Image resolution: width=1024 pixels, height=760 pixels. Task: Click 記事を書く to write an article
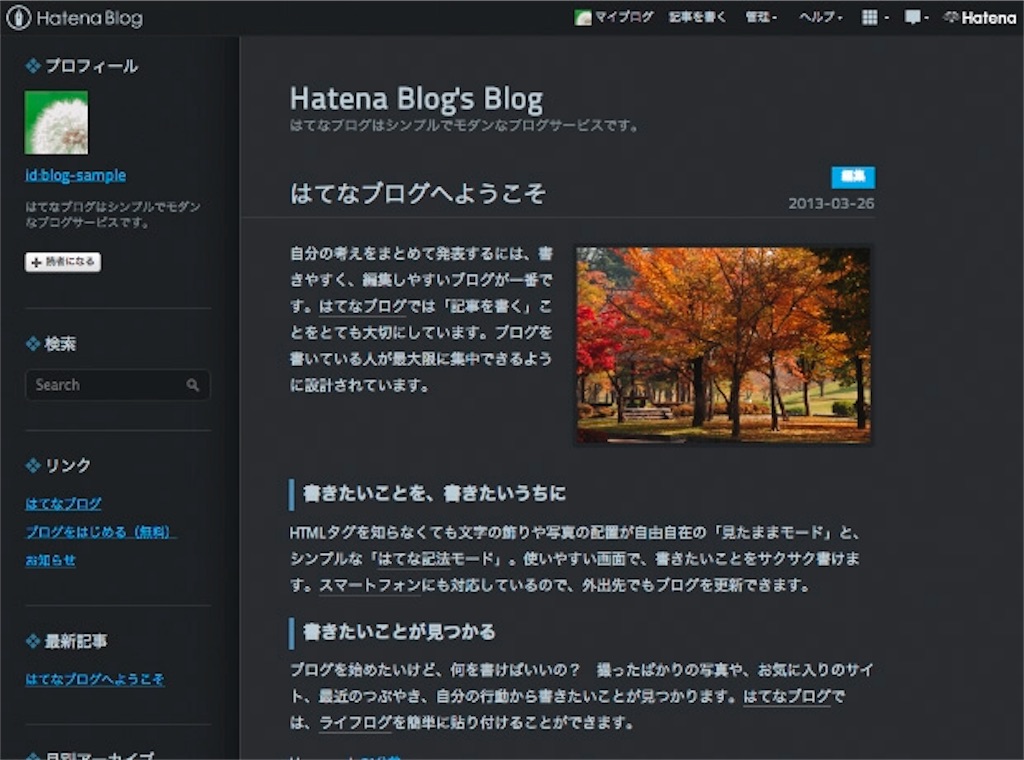click(697, 17)
